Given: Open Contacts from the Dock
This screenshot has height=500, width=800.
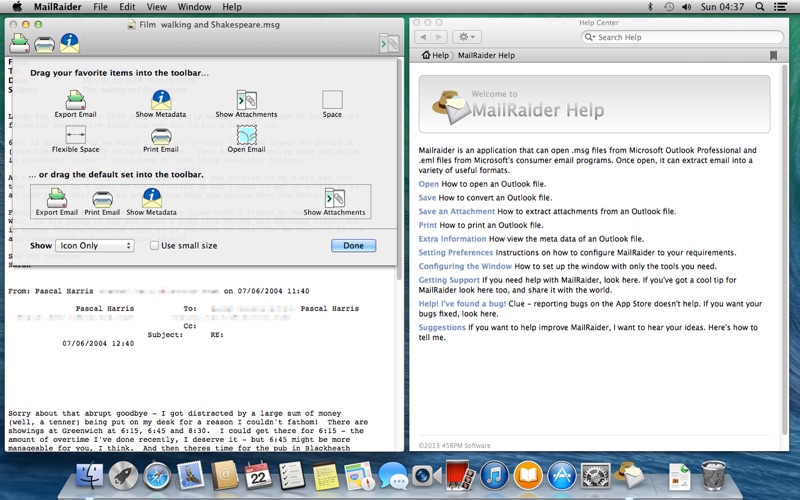Looking at the screenshot, I should click(224, 475).
